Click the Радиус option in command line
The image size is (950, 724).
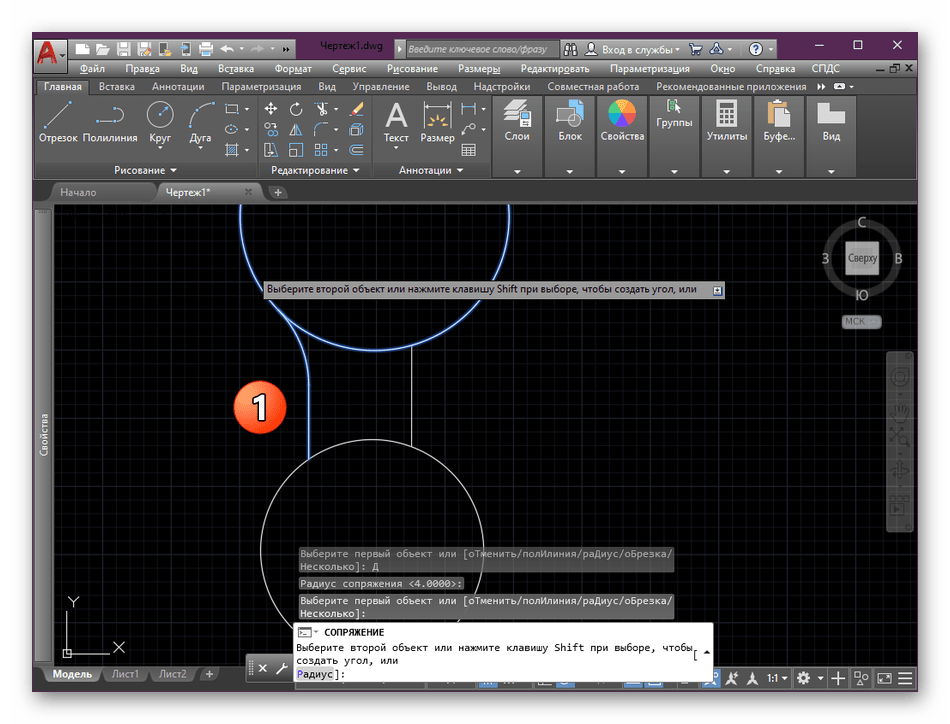point(319,674)
